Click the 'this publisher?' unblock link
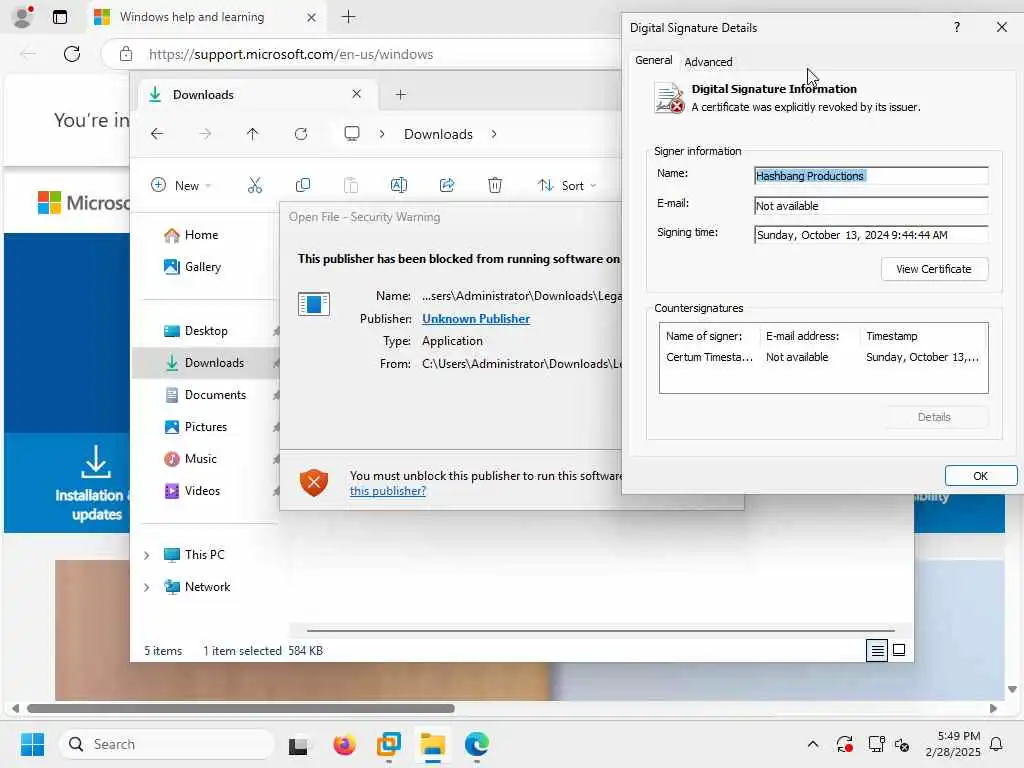 (387, 491)
